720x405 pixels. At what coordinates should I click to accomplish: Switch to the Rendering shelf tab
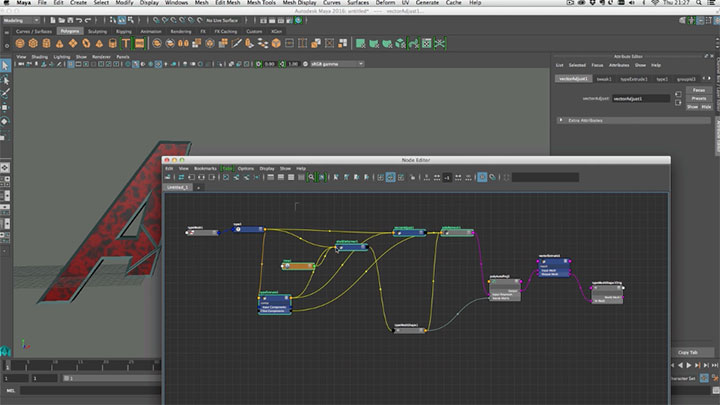181,31
